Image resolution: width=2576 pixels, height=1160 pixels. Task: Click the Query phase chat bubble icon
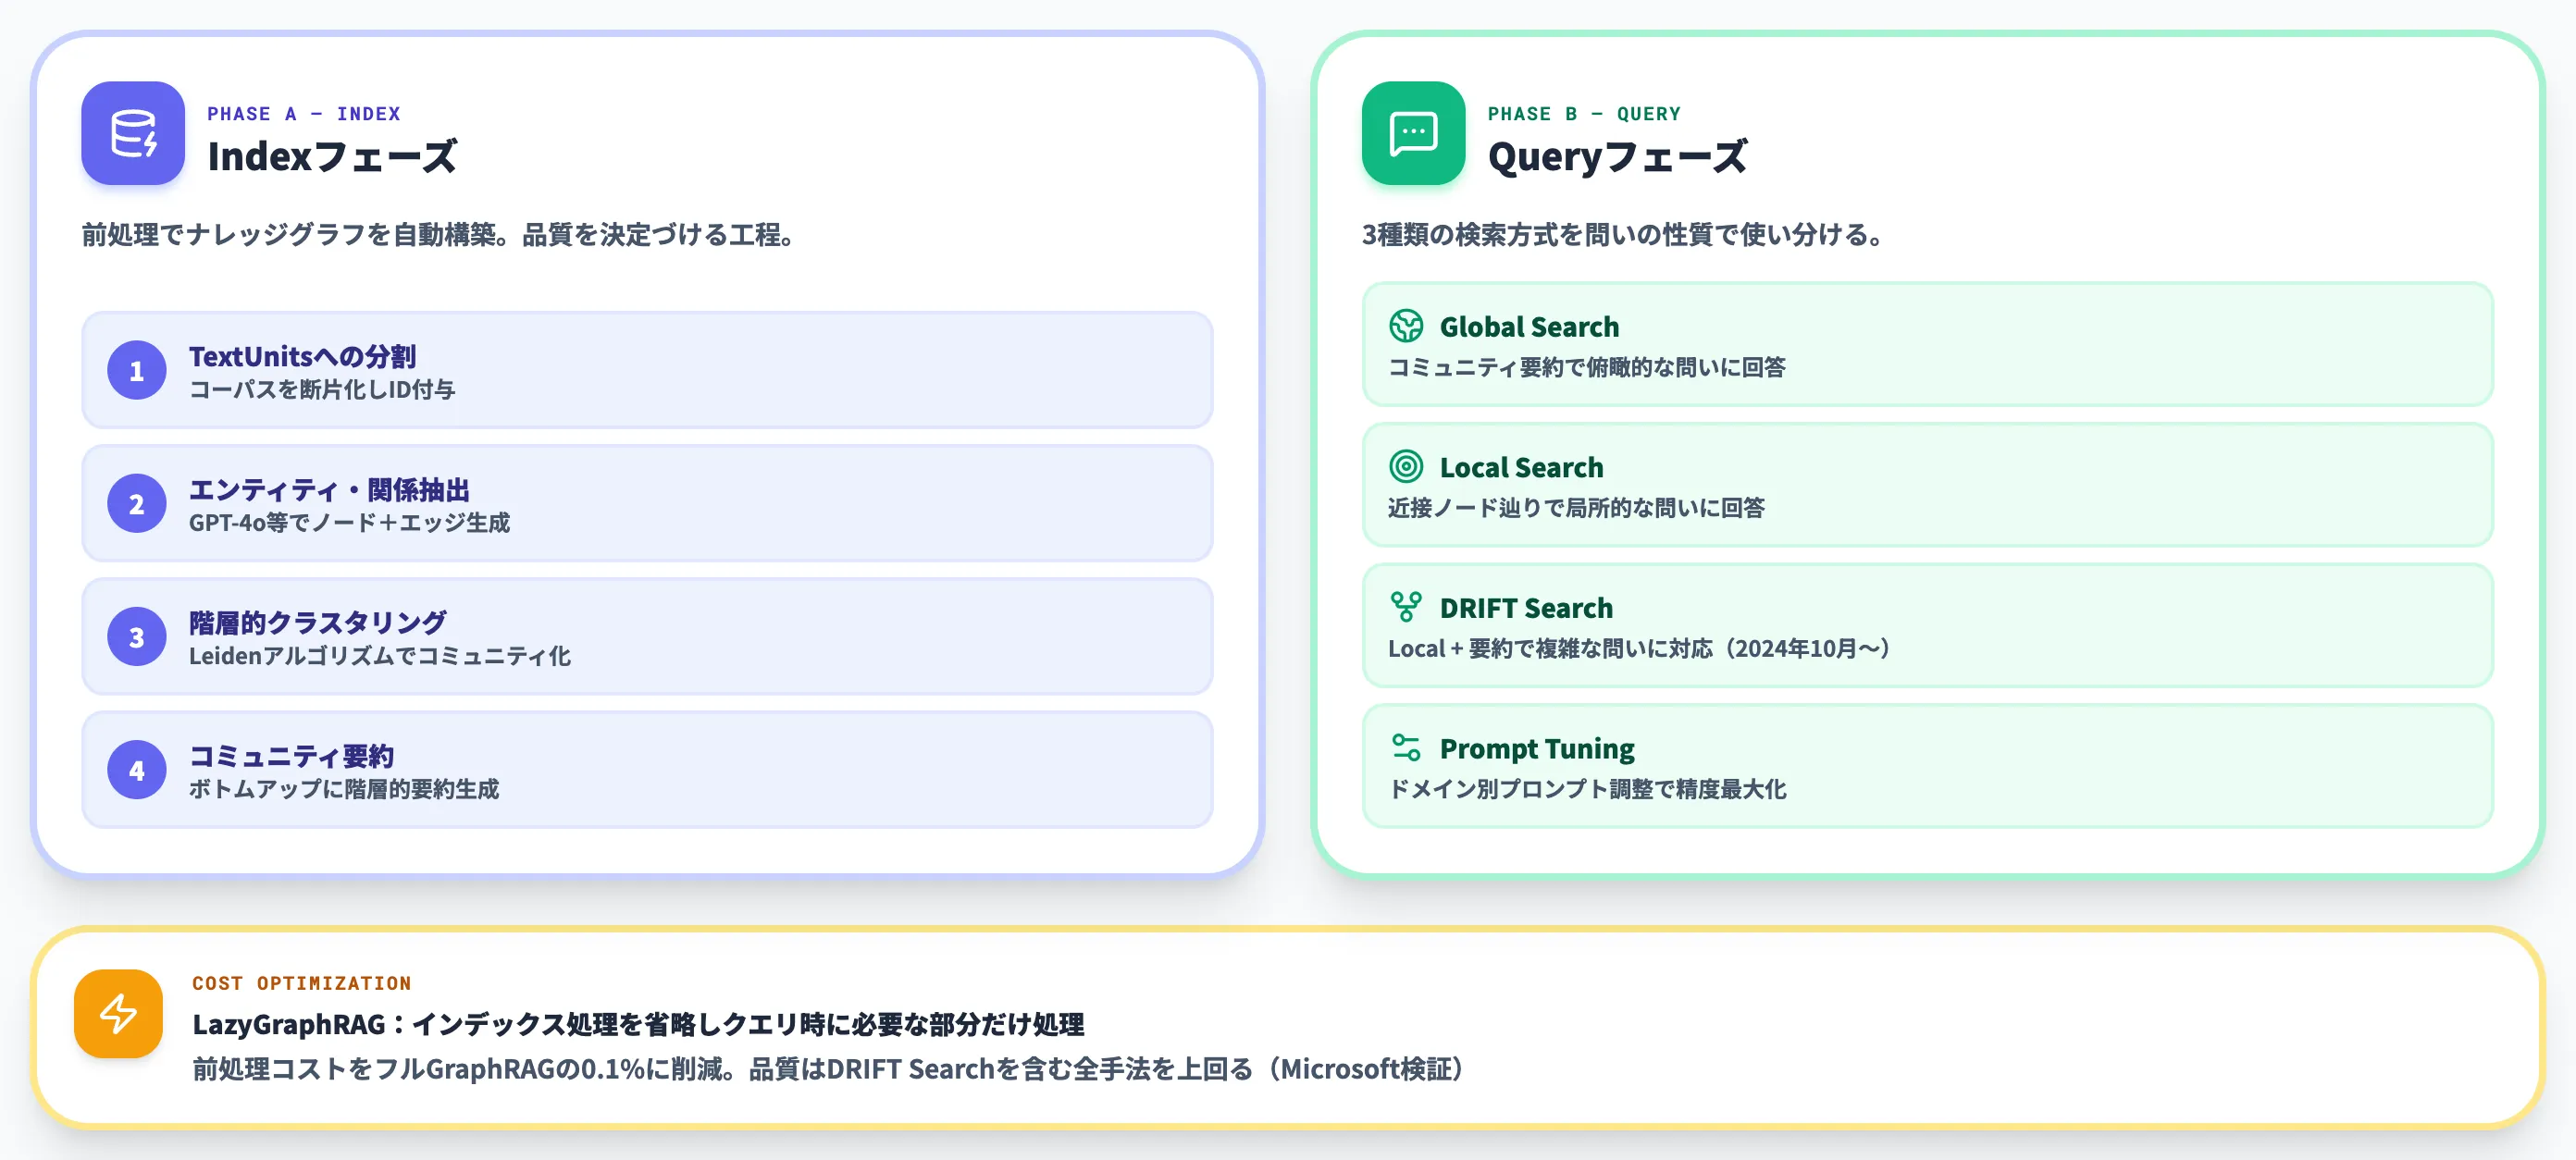[x=1413, y=133]
